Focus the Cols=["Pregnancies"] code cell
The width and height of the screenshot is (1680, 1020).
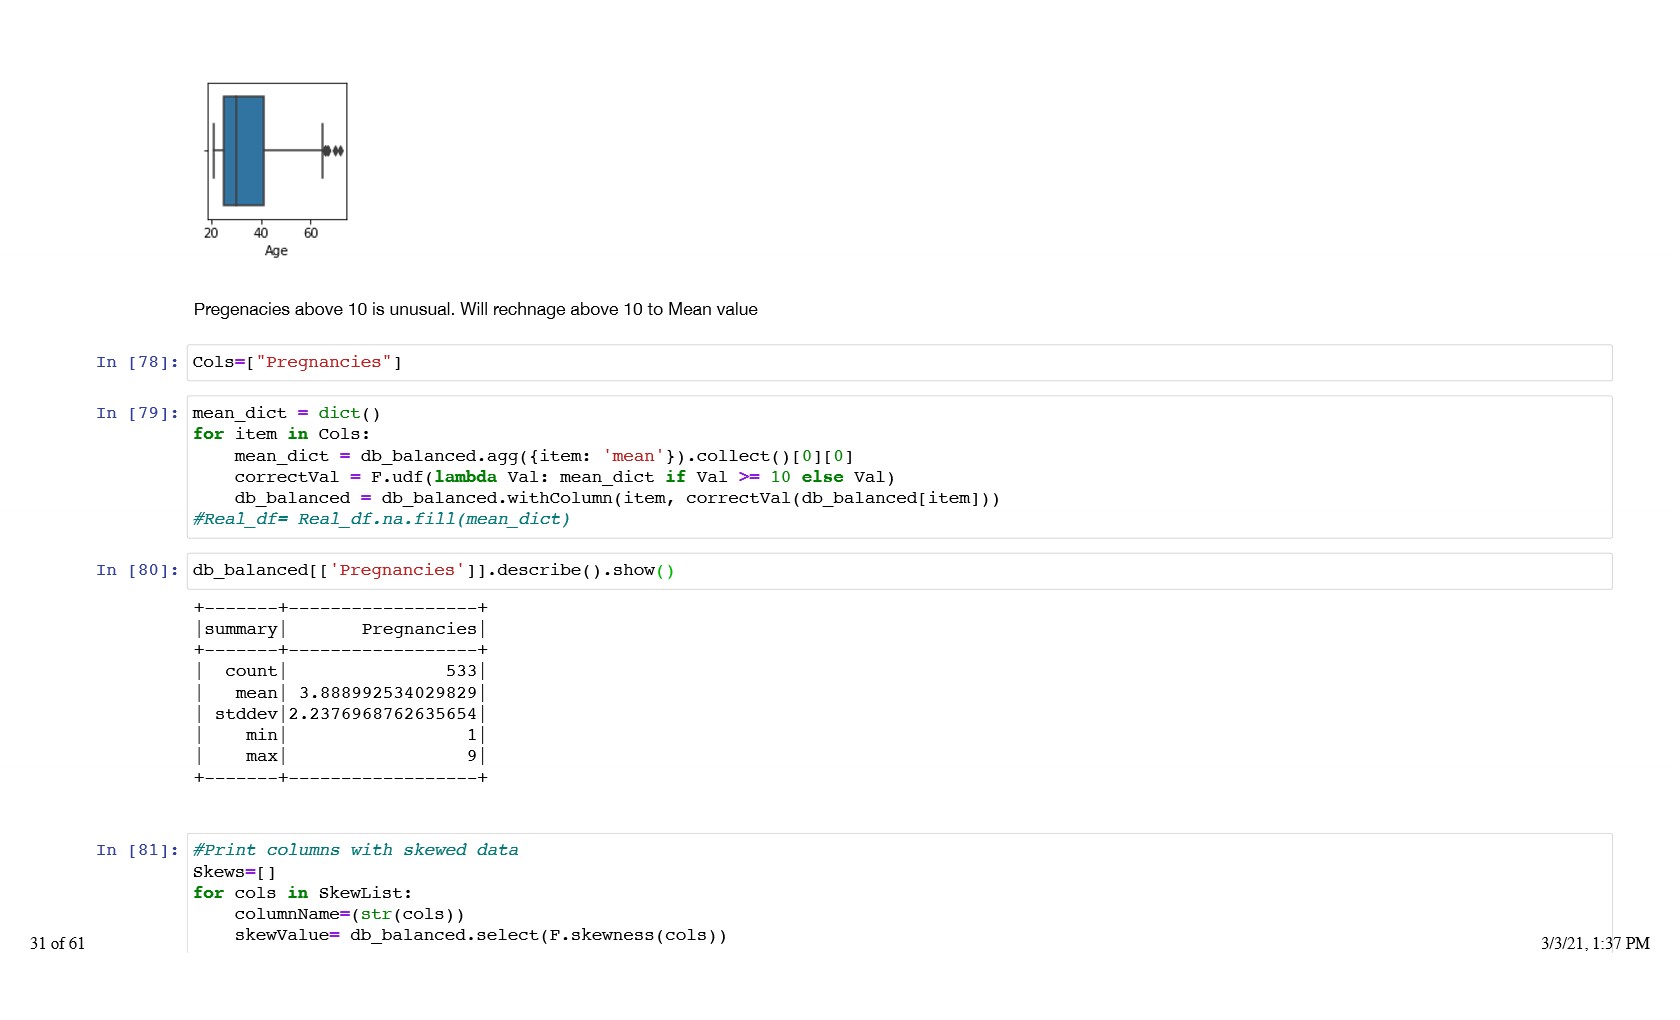[x=898, y=363]
